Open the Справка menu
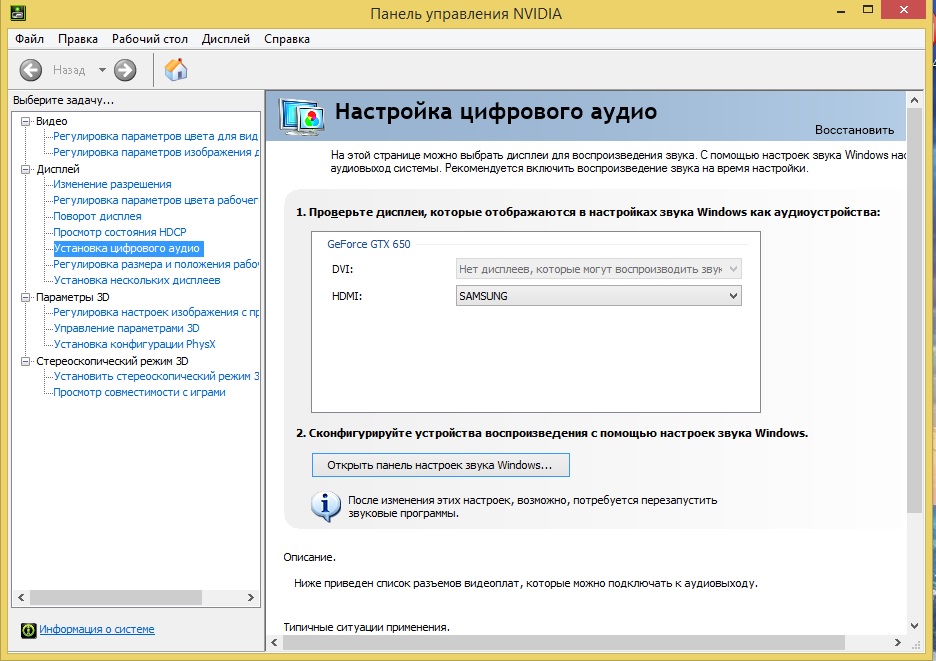 (287, 39)
